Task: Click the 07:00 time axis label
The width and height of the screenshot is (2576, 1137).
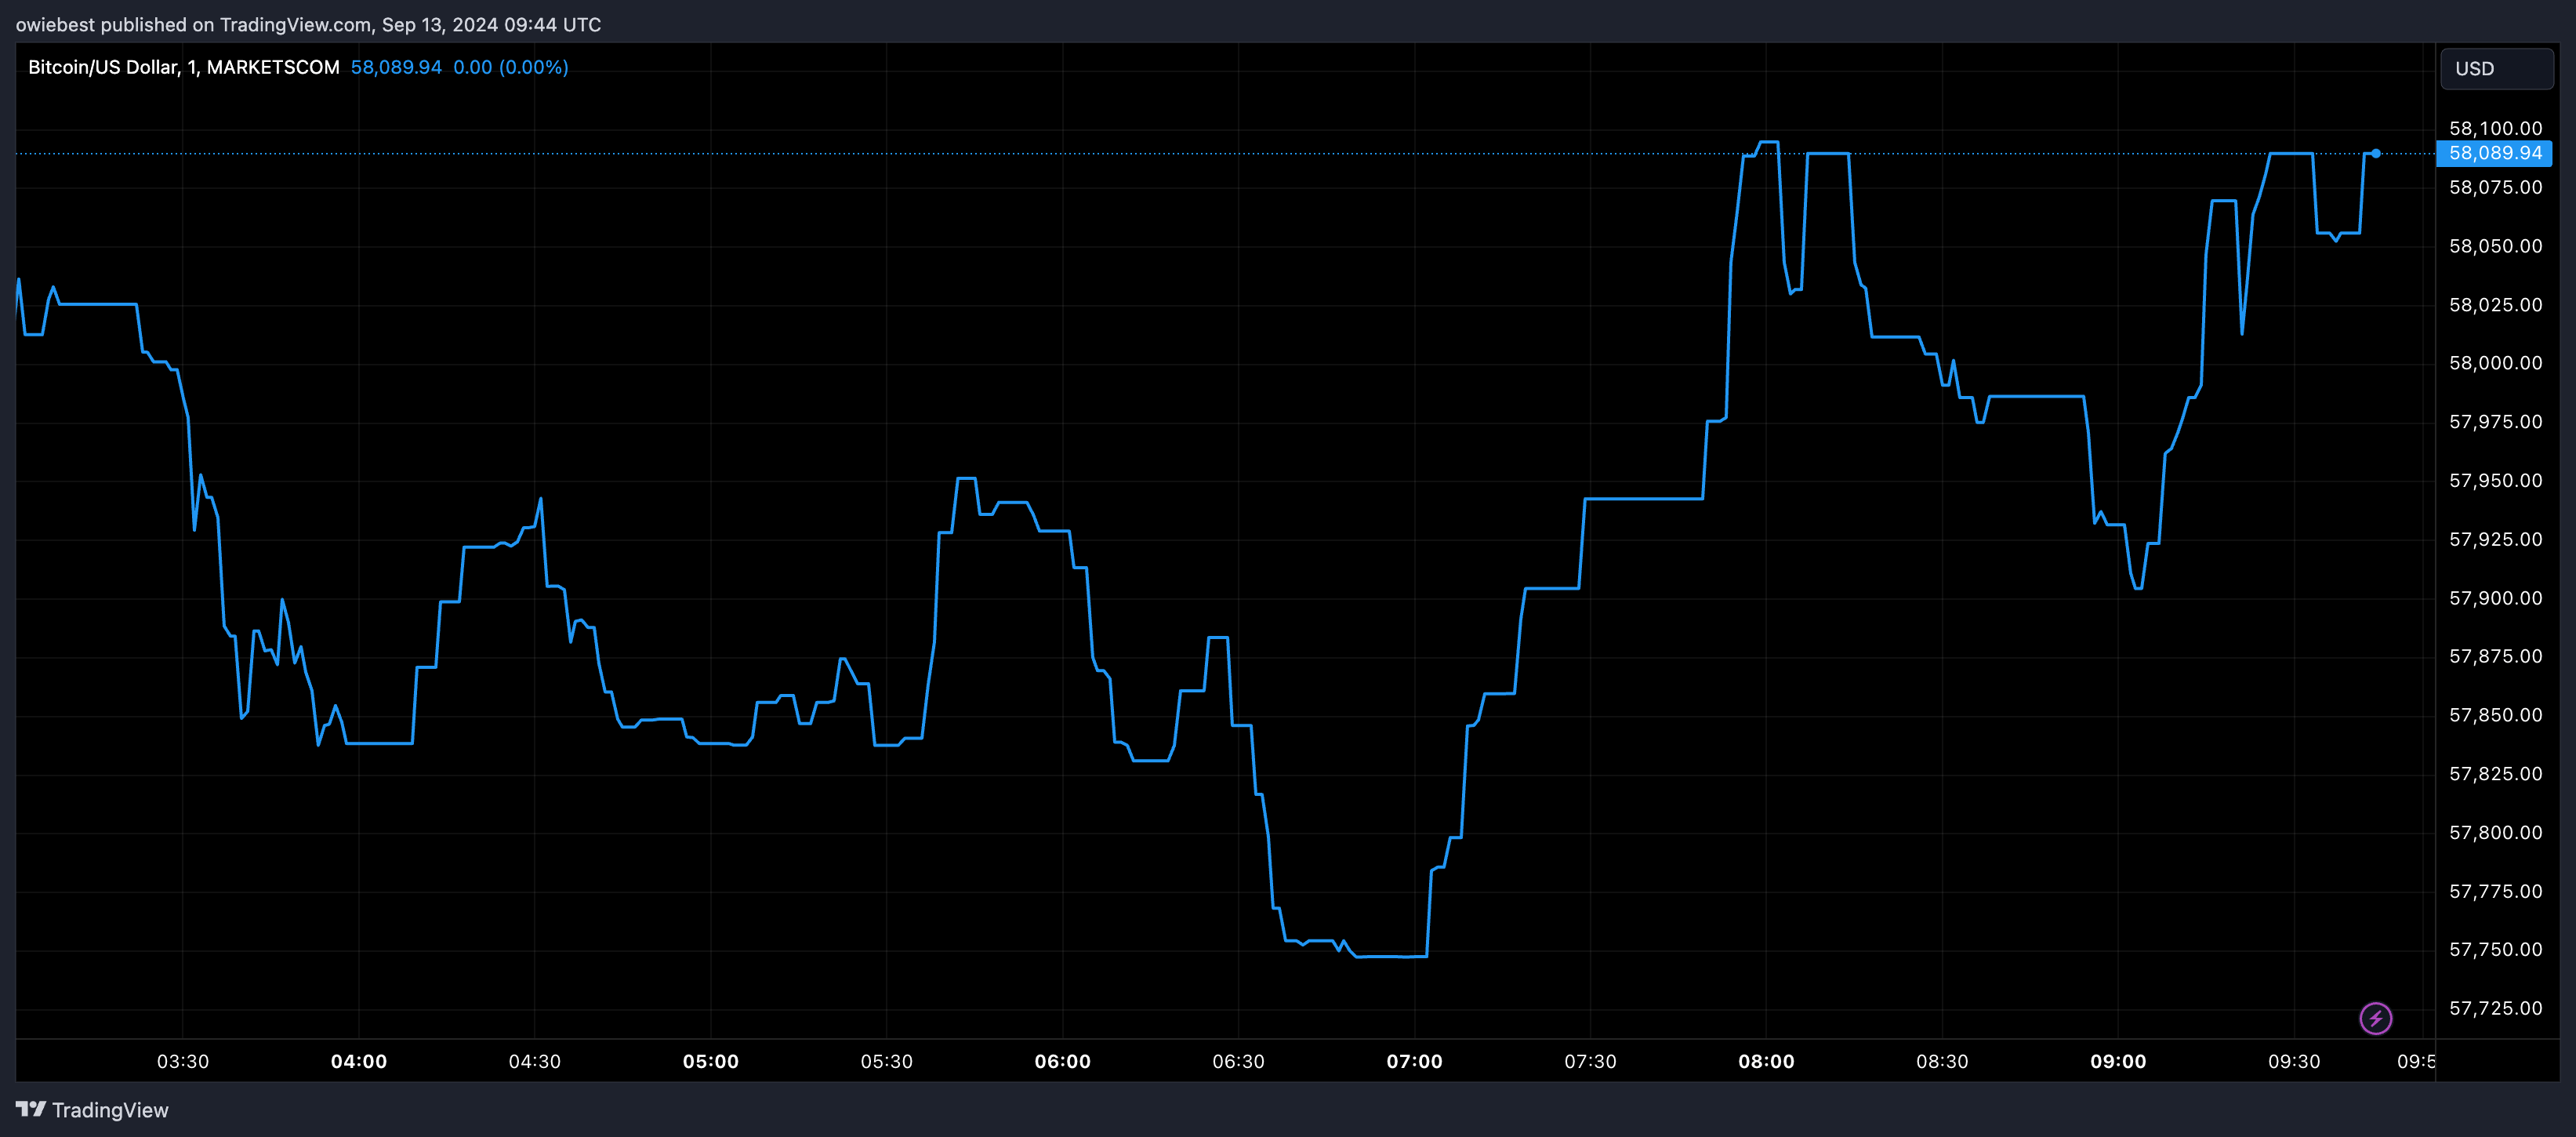Action: pyautogui.click(x=1414, y=1061)
